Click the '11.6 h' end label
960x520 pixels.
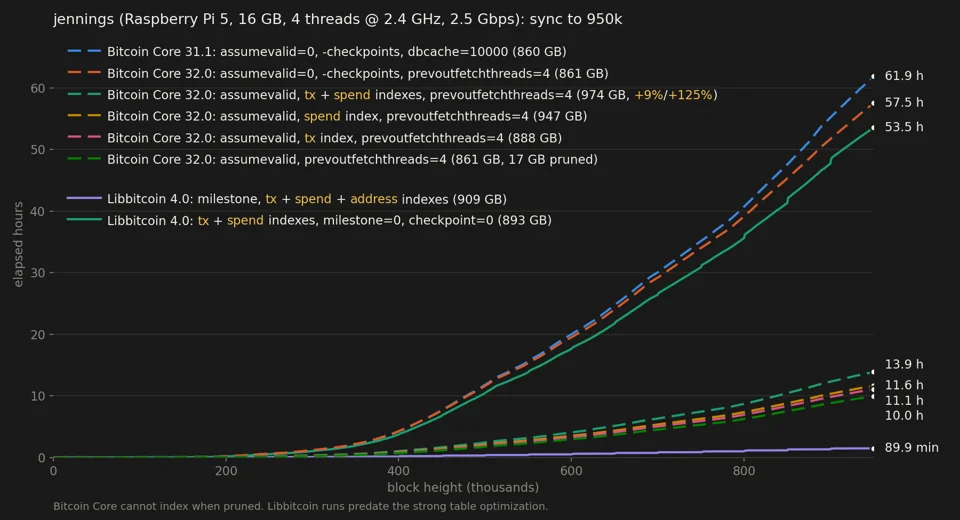point(904,385)
